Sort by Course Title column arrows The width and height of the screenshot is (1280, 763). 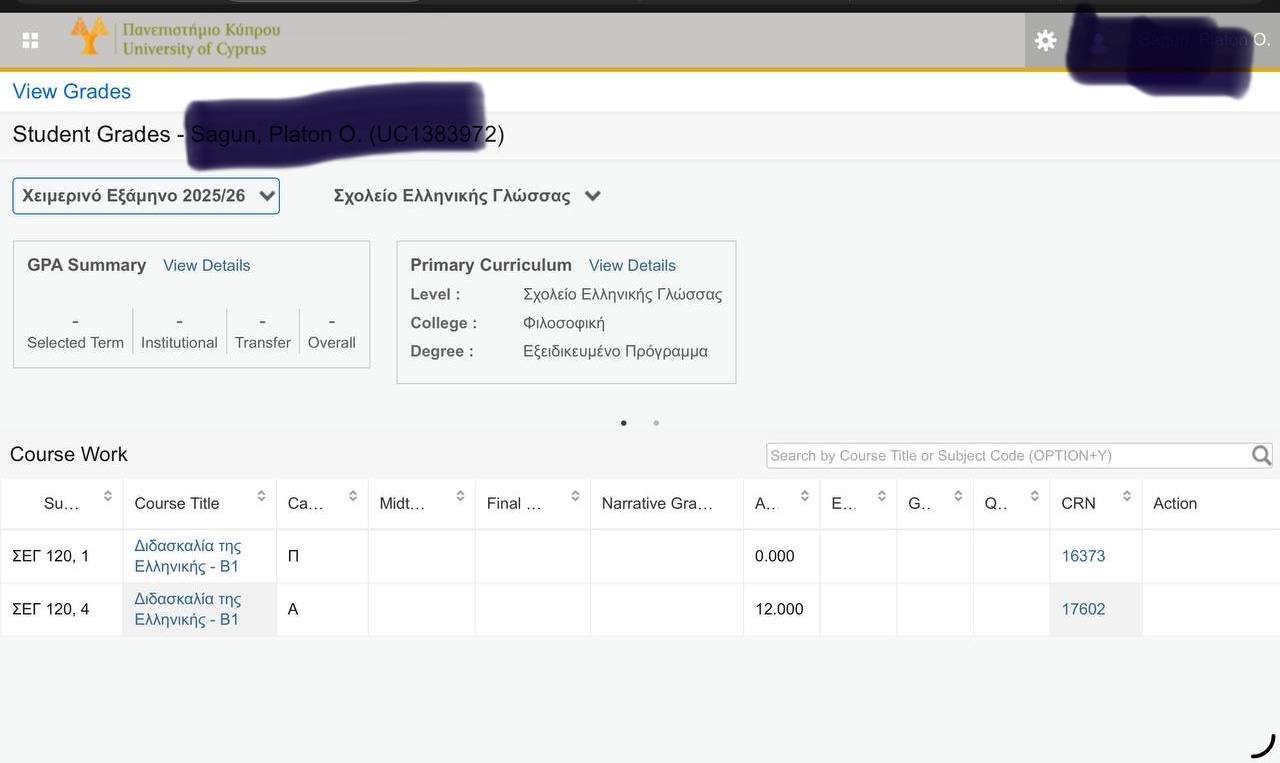261,496
